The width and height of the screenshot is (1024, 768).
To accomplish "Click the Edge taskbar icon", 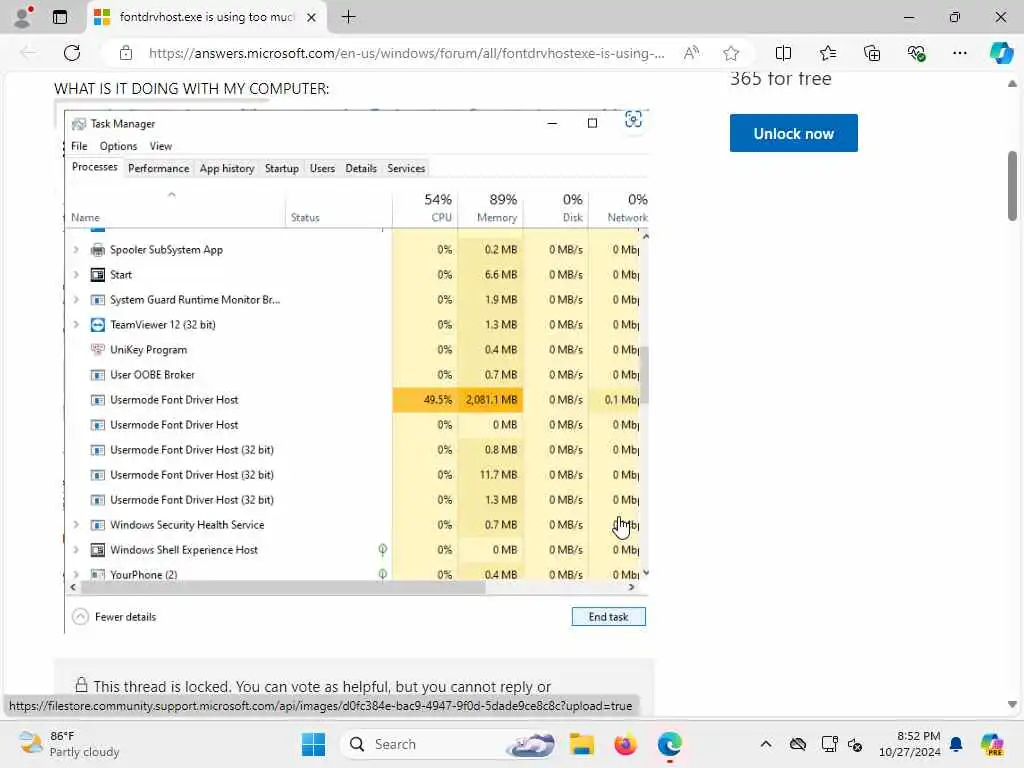I will click(669, 744).
